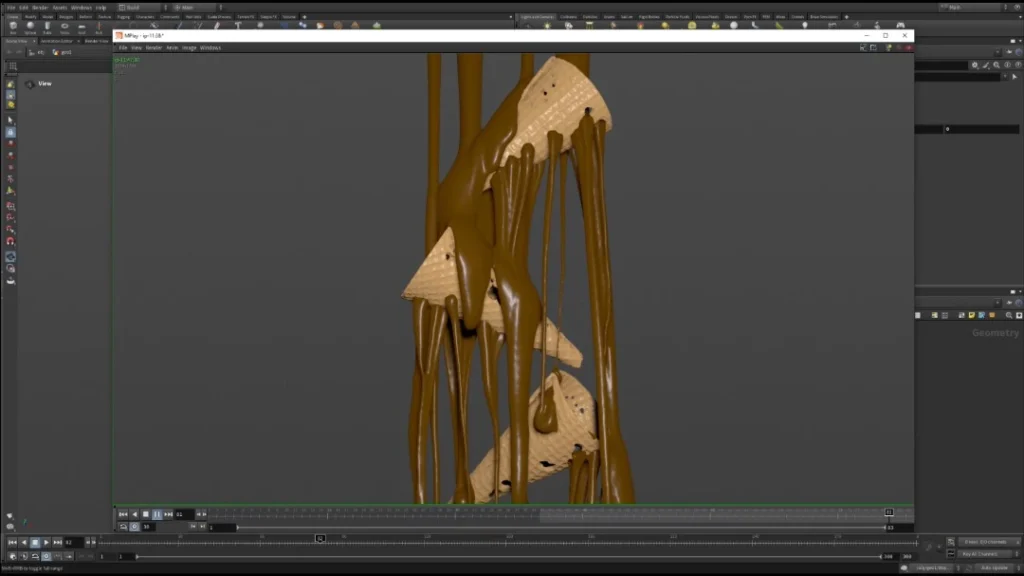The width and height of the screenshot is (1024, 576).
Task: Open the Main radial menu dropdown
Action: tap(198, 7)
